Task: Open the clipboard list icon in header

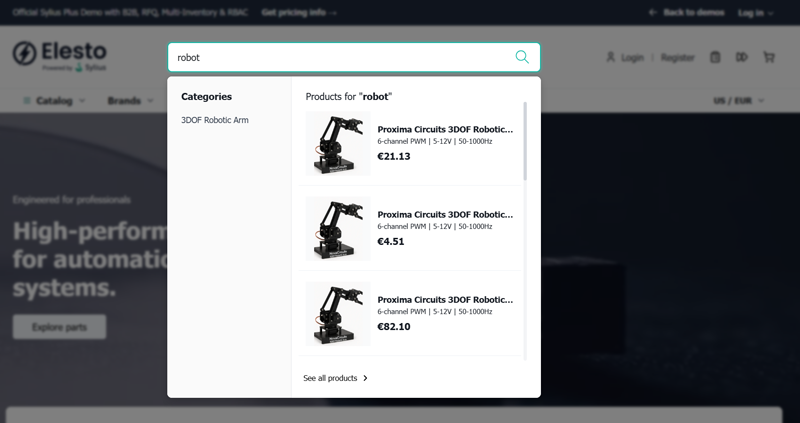Action: pos(715,57)
